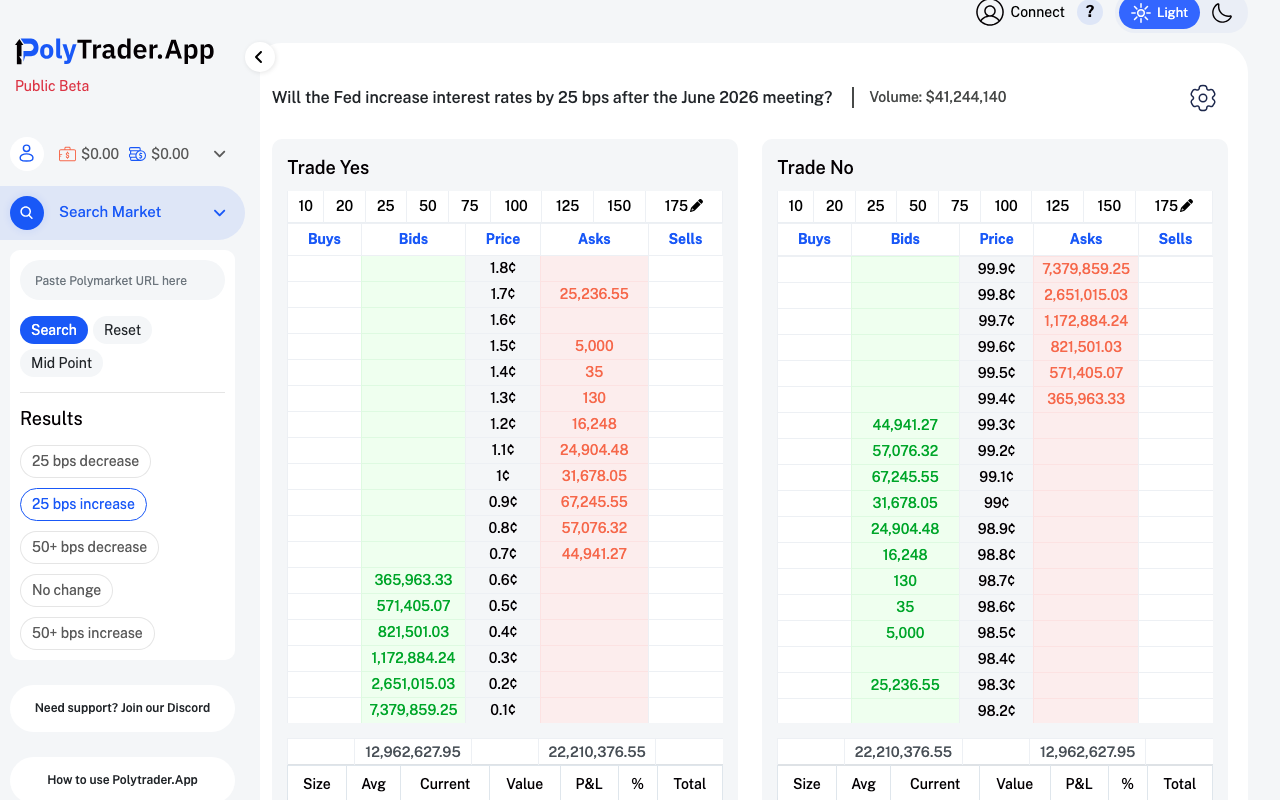
Task: Click the Search button
Action: 54,330
